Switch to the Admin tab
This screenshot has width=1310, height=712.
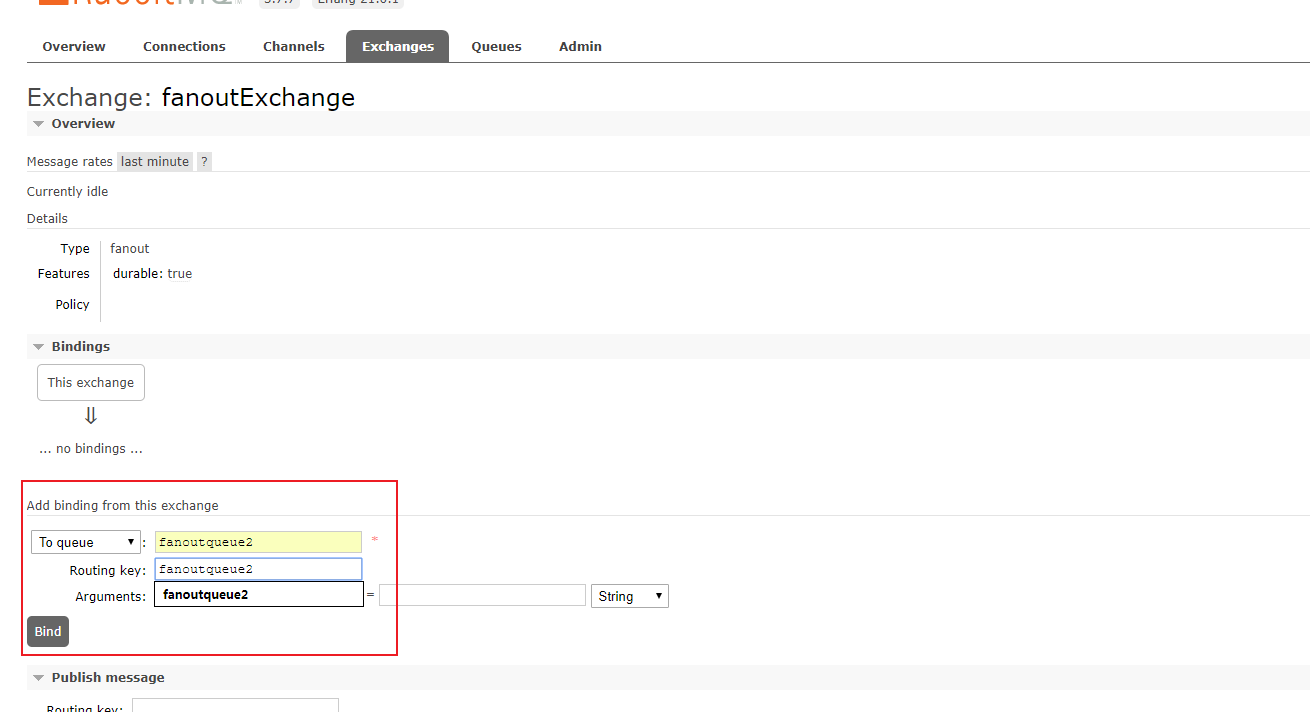pyautogui.click(x=581, y=46)
